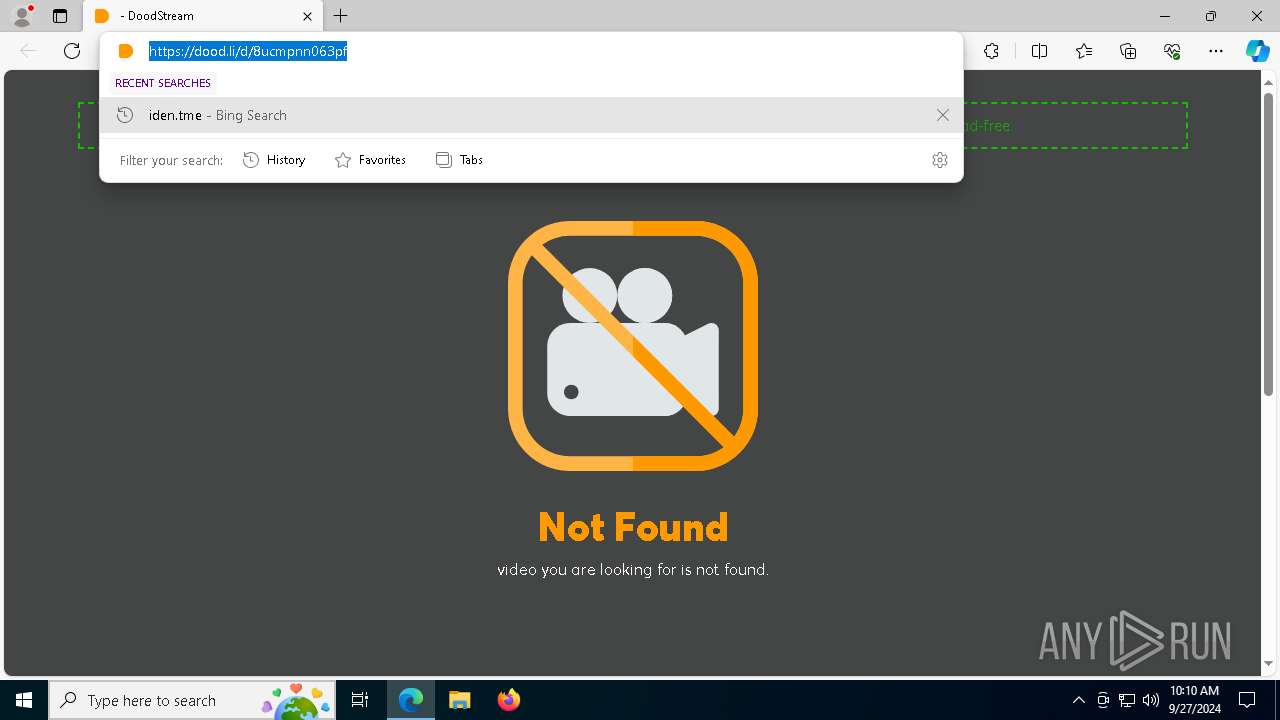Open Split screen view
This screenshot has width=1280, height=720.
[1039, 51]
